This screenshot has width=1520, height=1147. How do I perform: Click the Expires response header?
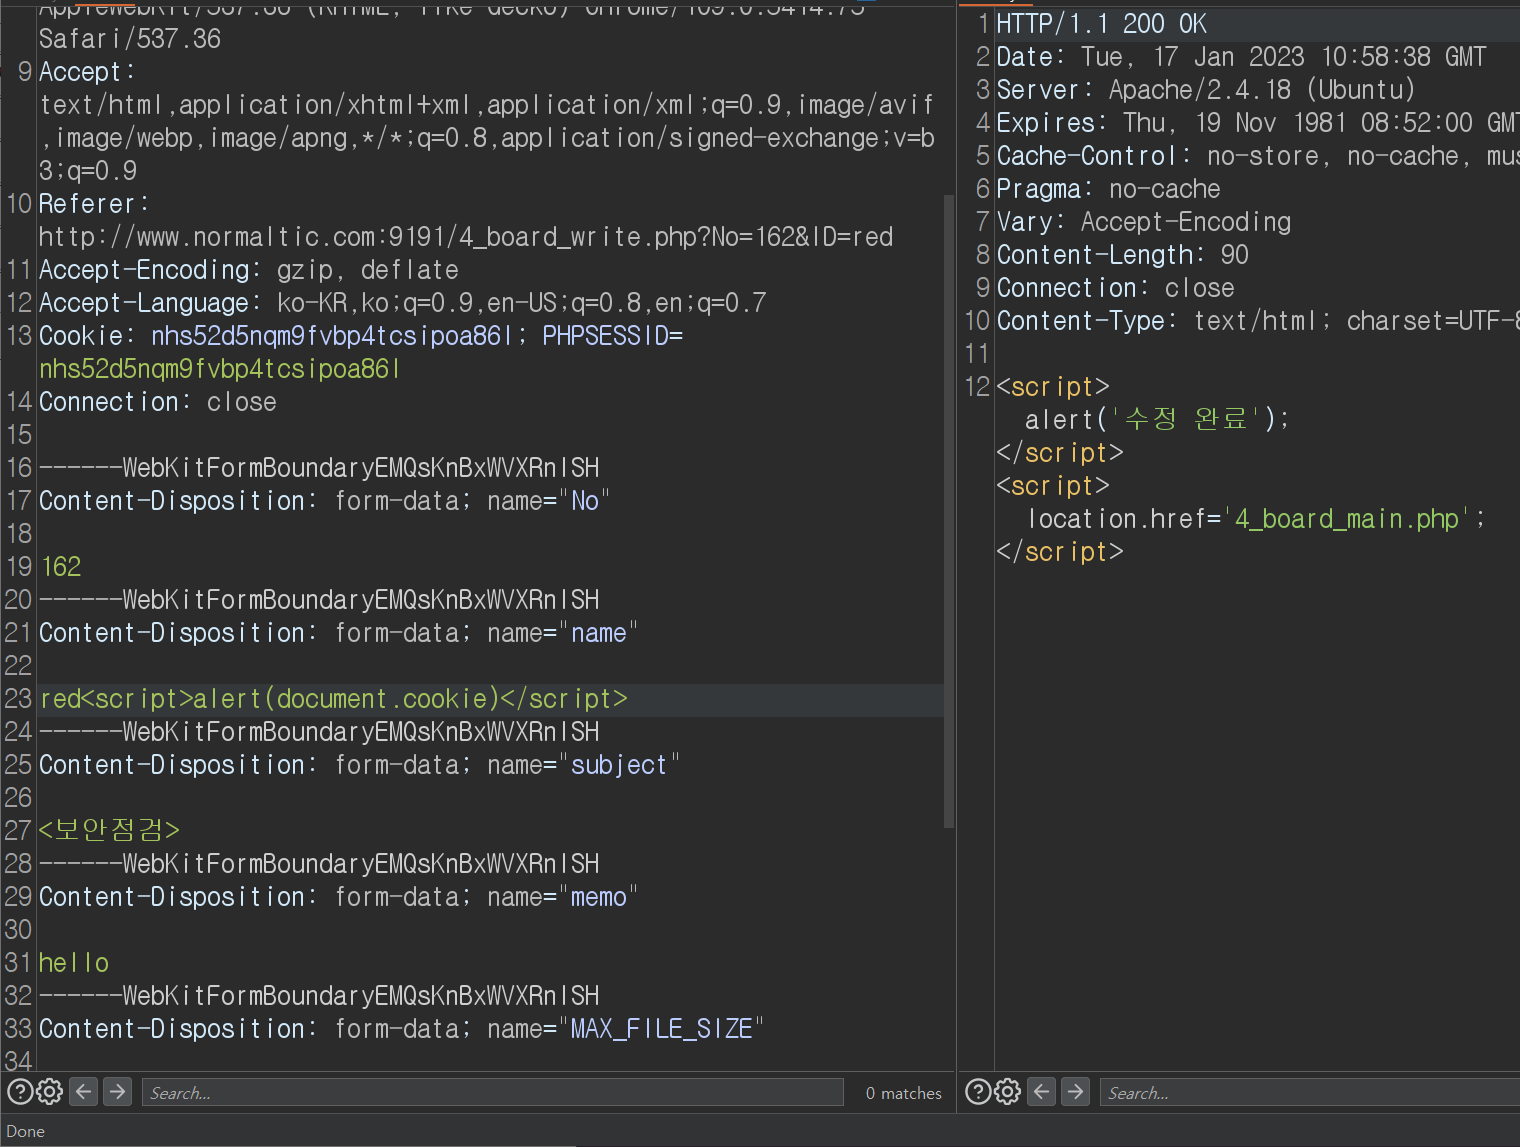click(x=1258, y=123)
